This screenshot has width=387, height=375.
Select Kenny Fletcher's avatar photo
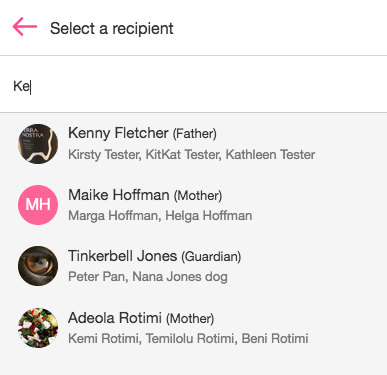[x=38, y=144]
